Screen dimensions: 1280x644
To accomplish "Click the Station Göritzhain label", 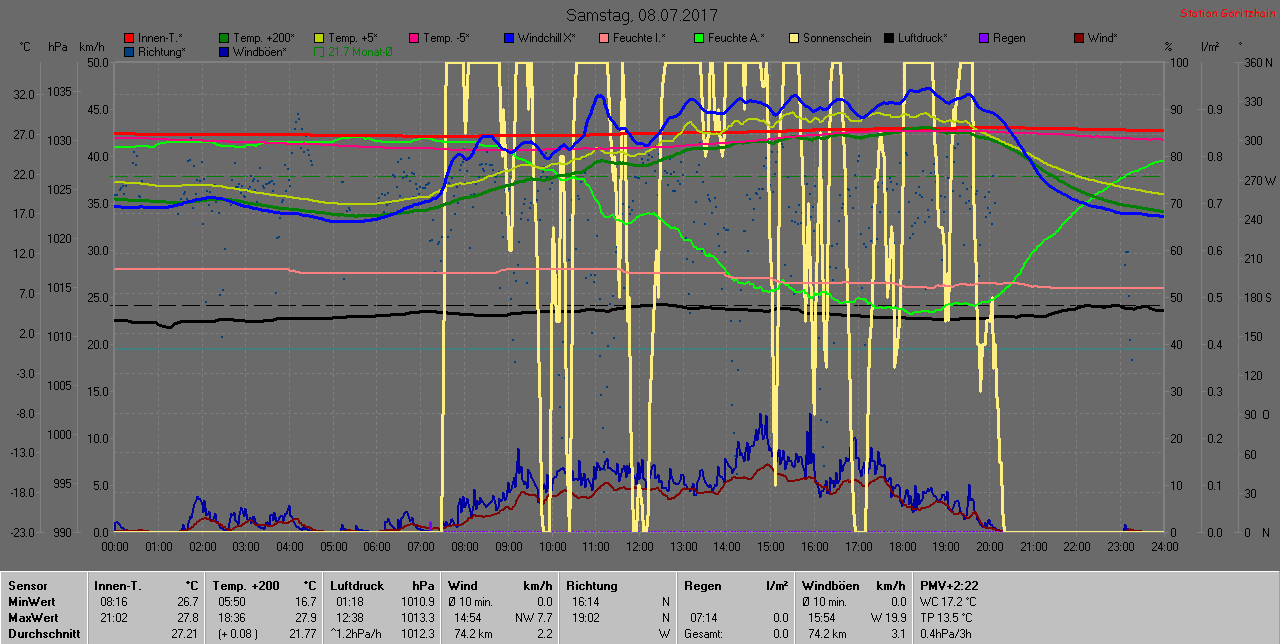I will click(x=1225, y=14).
